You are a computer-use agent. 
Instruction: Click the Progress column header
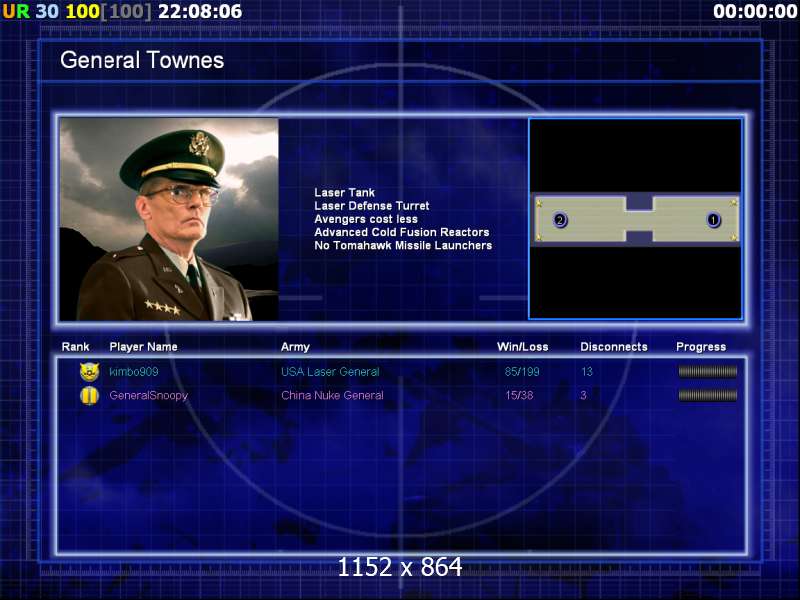pos(701,347)
